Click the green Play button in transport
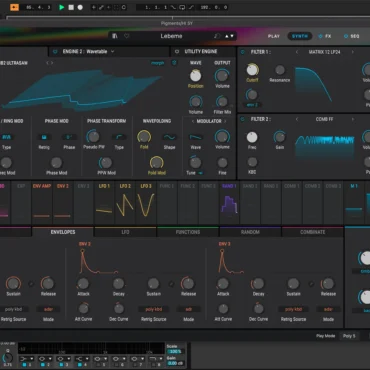370x370 pixels. (61, 7)
